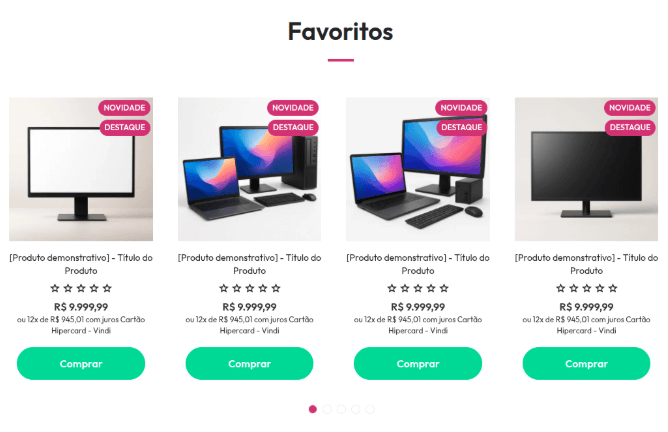Open the third product image with laptop and monitor
This screenshot has width=668, height=432.
(x=418, y=169)
